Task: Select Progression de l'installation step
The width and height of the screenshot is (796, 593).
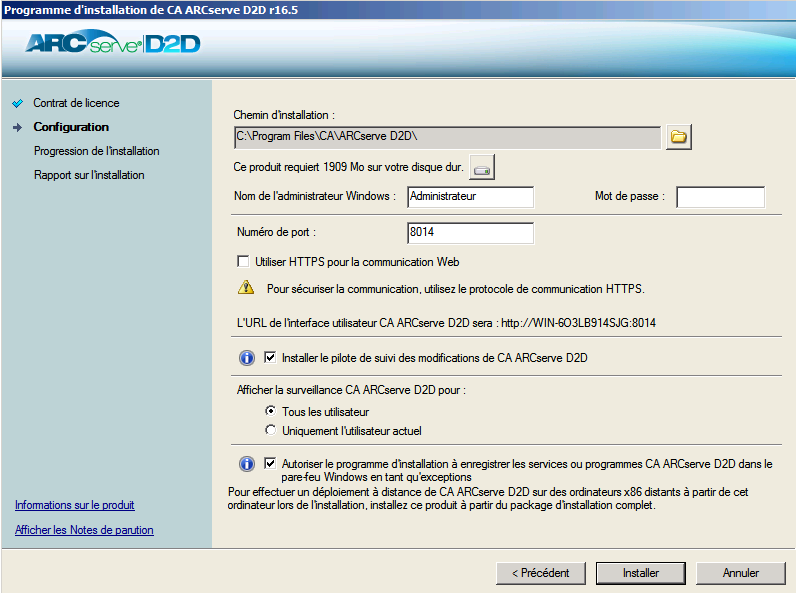Action: [96, 151]
